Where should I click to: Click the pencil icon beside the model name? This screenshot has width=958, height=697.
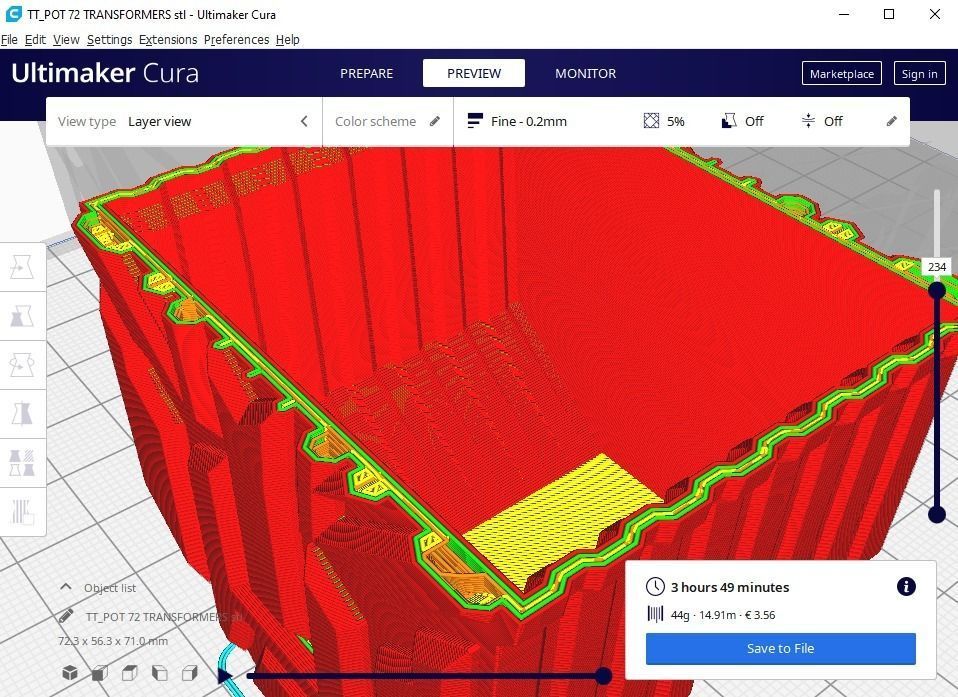point(66,616)
